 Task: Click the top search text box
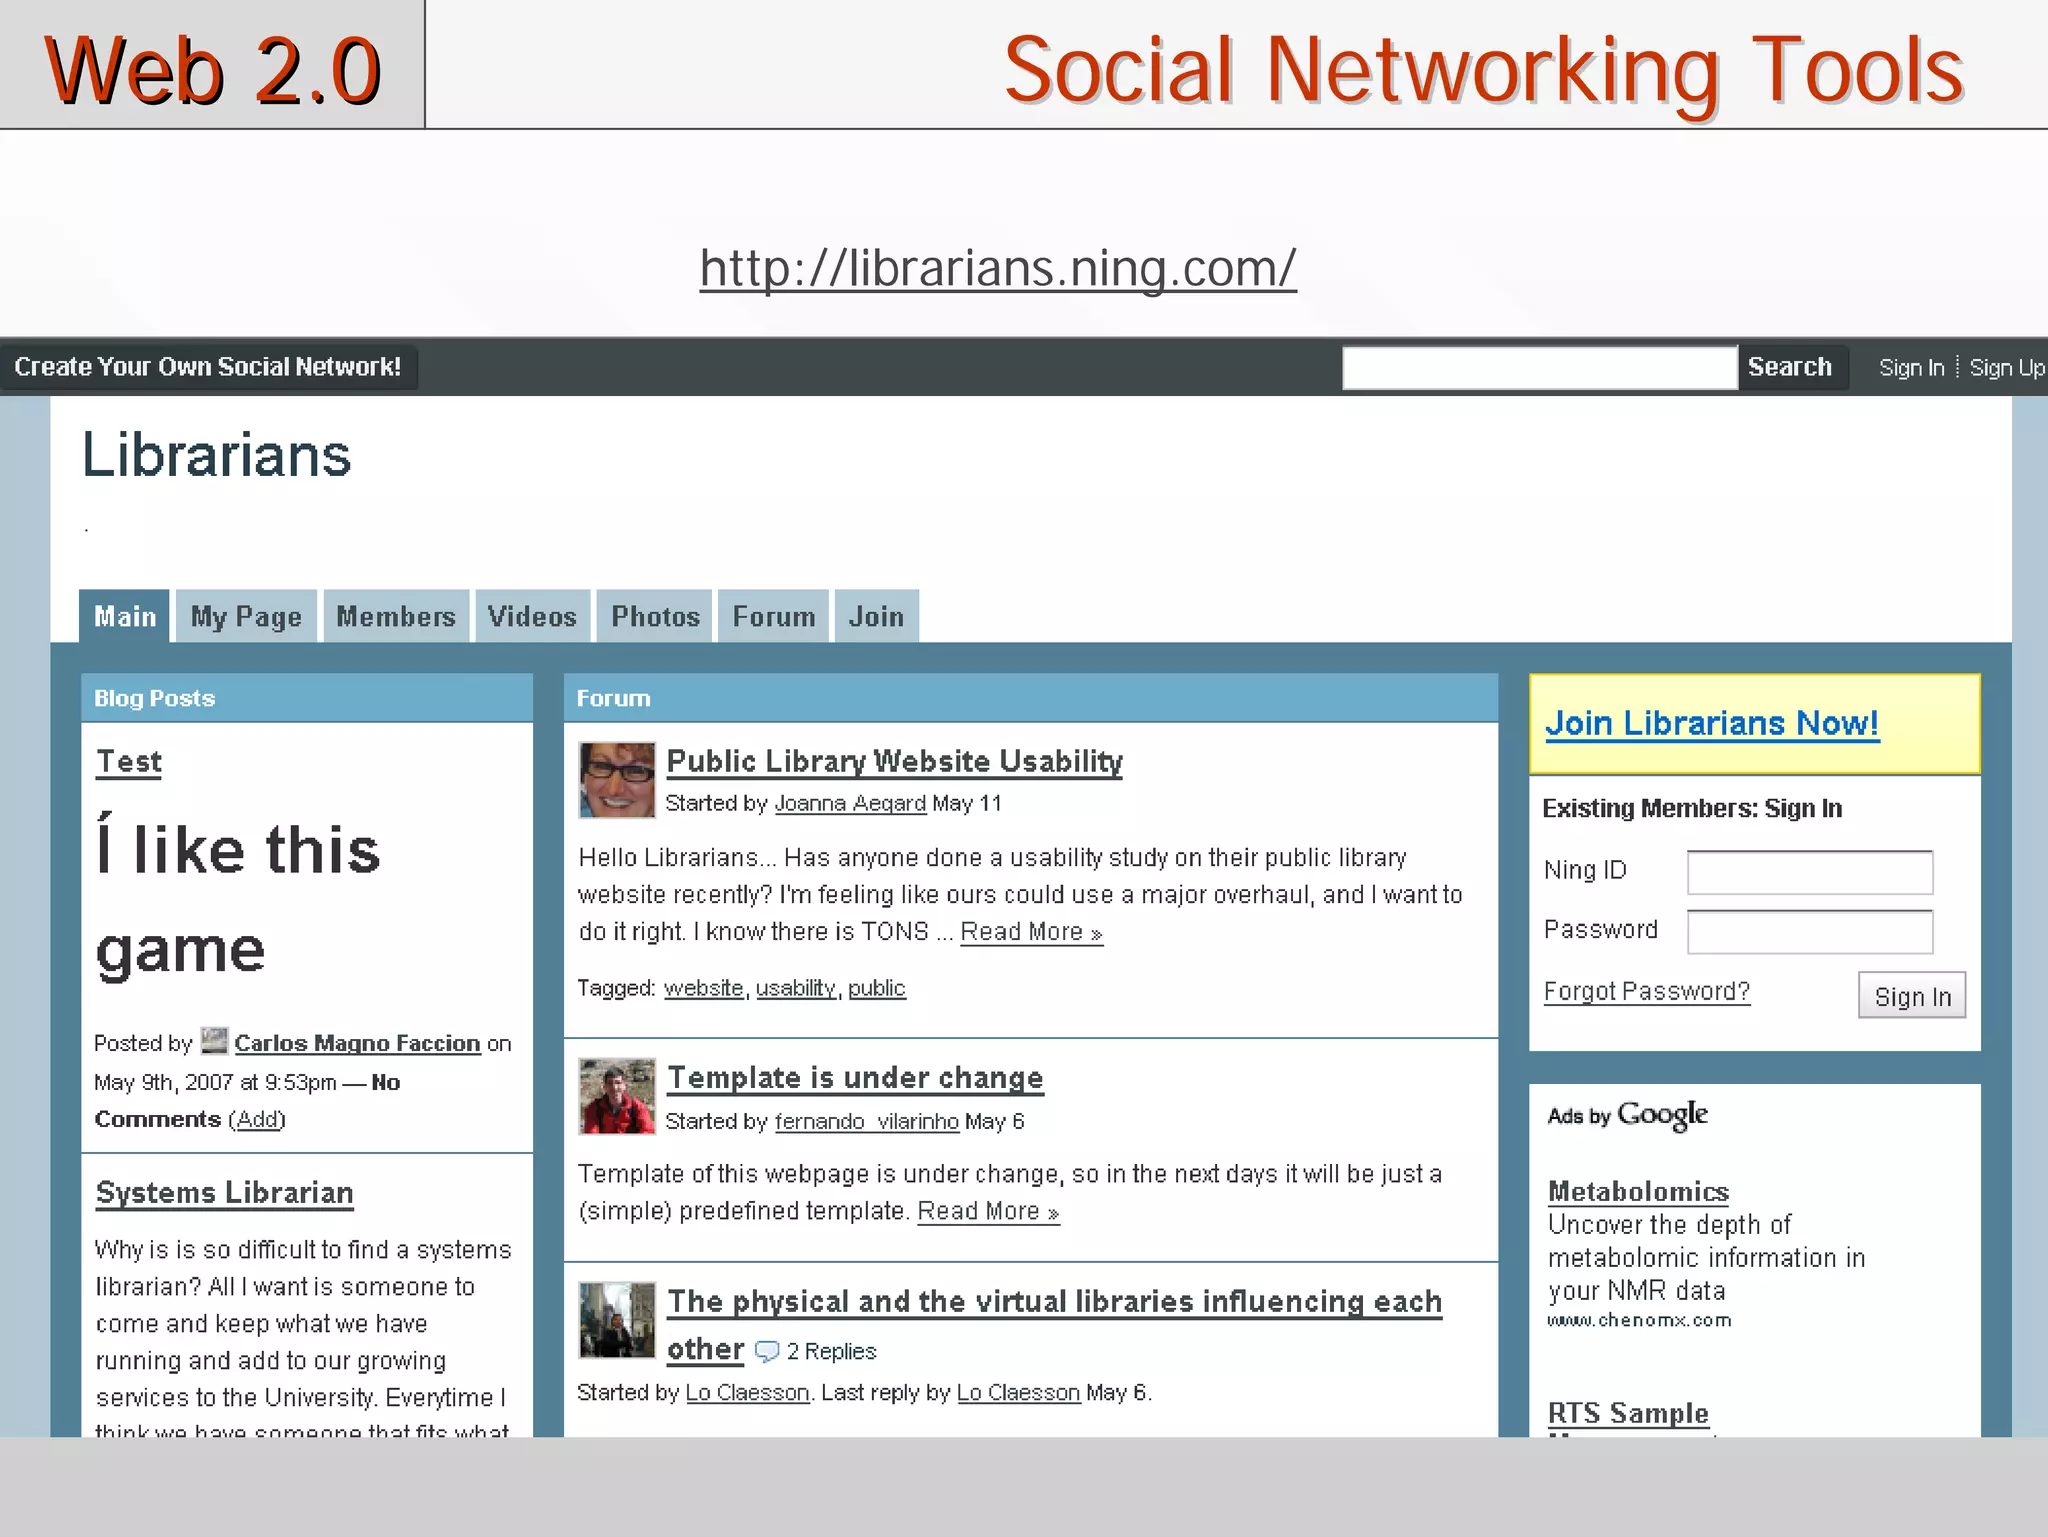1538,368
